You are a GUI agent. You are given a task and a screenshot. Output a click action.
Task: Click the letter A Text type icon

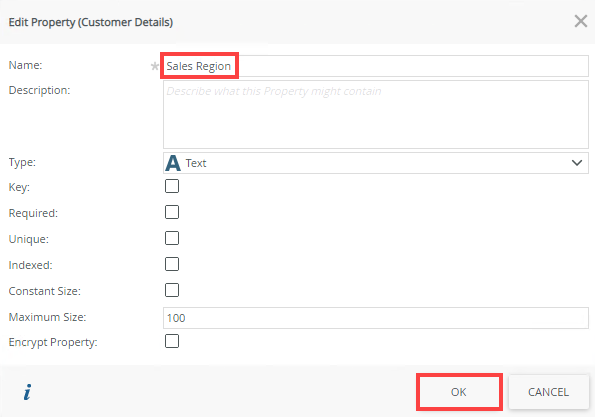(x=173, y=163)
